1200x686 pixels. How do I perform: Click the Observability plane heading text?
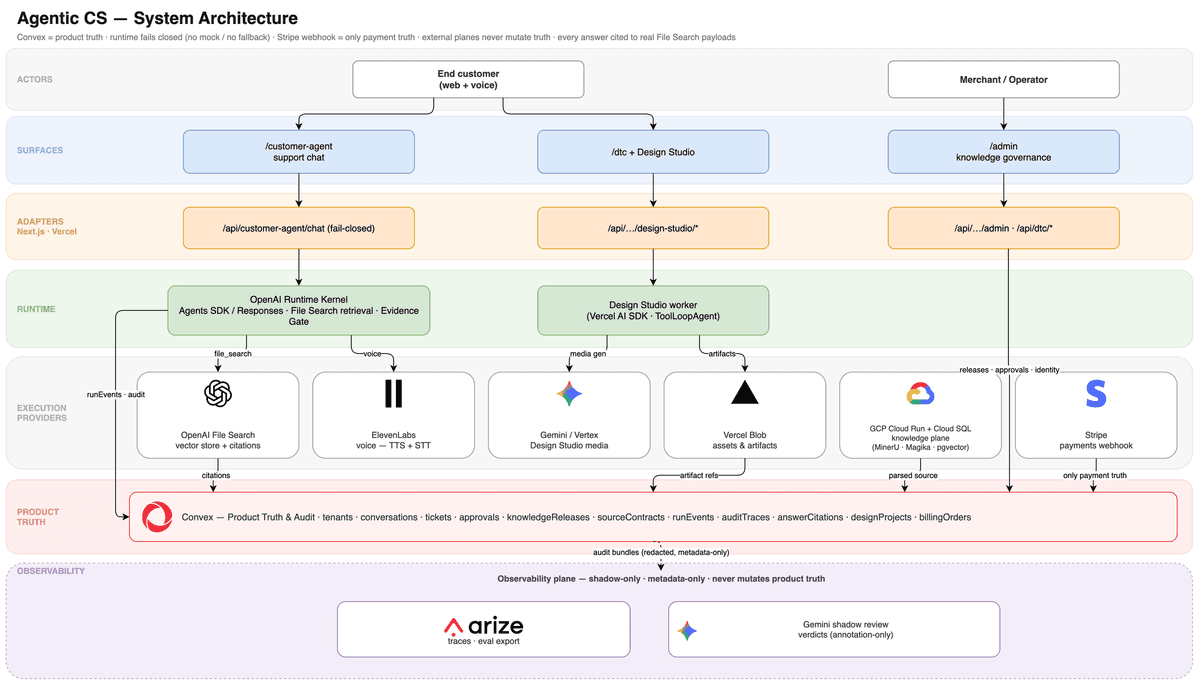coord(661,579)
